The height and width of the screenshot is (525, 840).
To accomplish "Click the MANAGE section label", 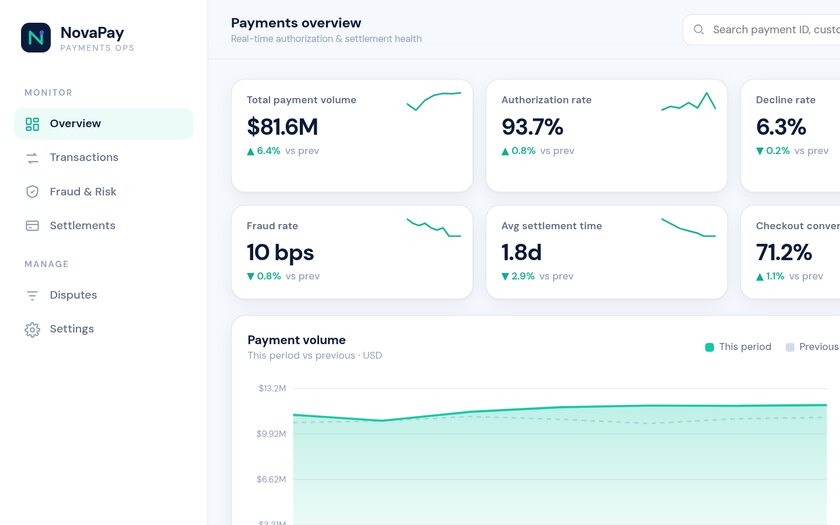I will click(x=47, y=264).
